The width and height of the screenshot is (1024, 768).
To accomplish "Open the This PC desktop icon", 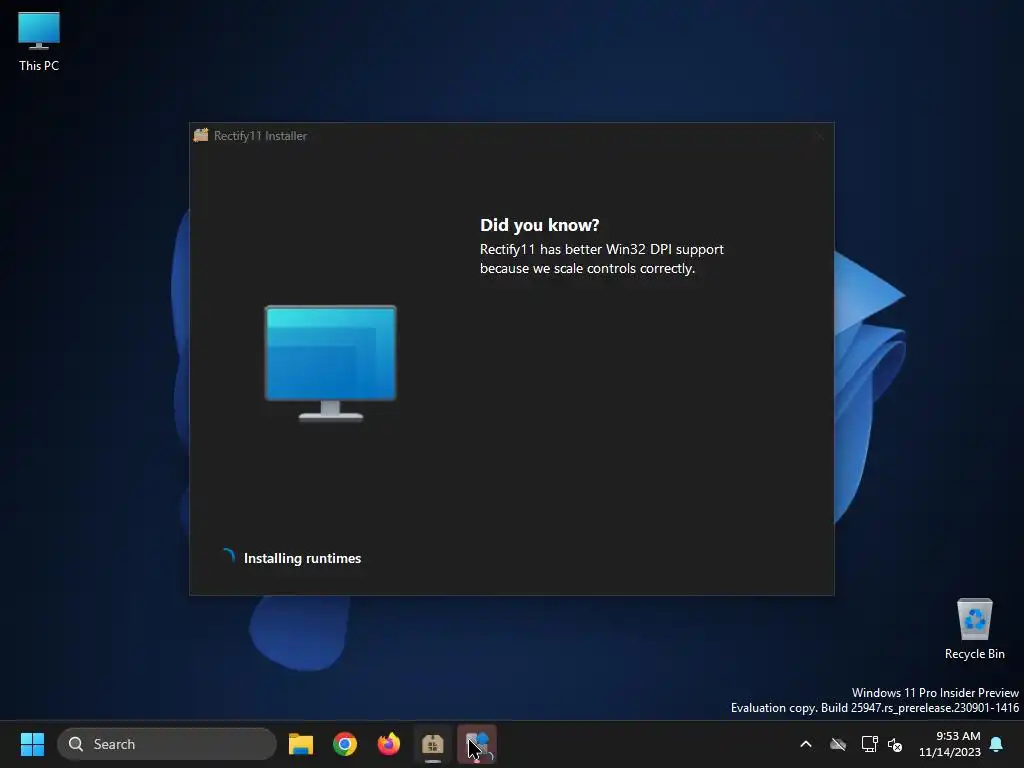I will point(39,42).
